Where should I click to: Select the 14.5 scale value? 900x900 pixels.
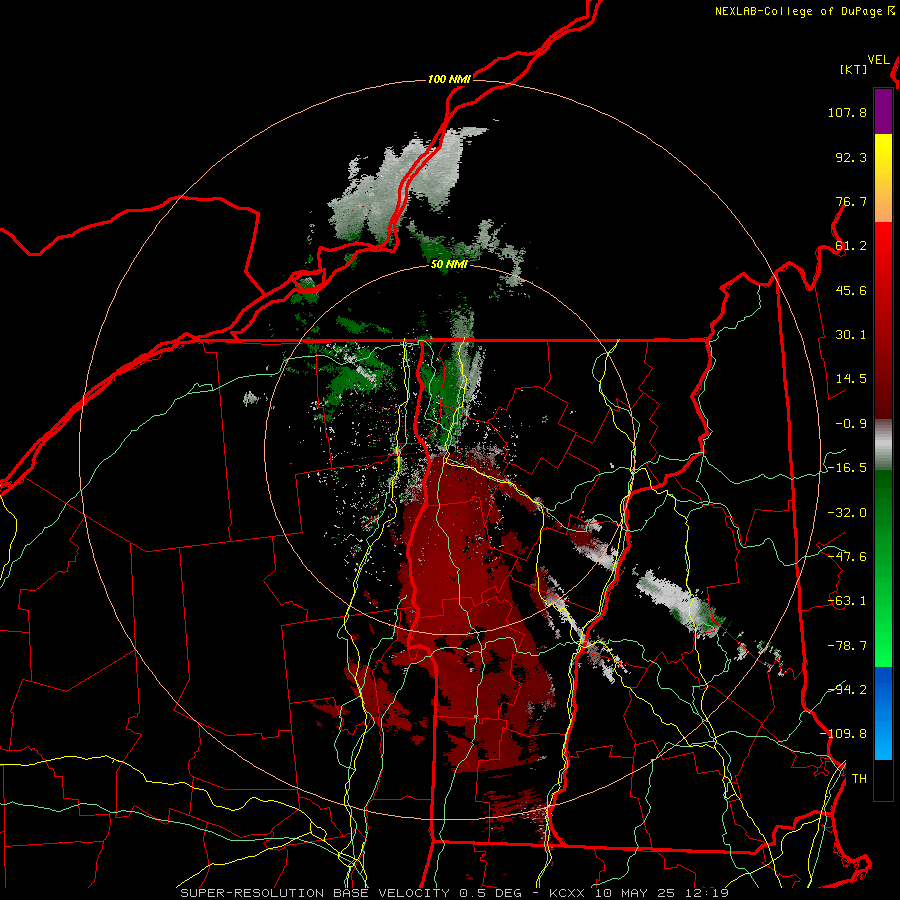point(851,379)
